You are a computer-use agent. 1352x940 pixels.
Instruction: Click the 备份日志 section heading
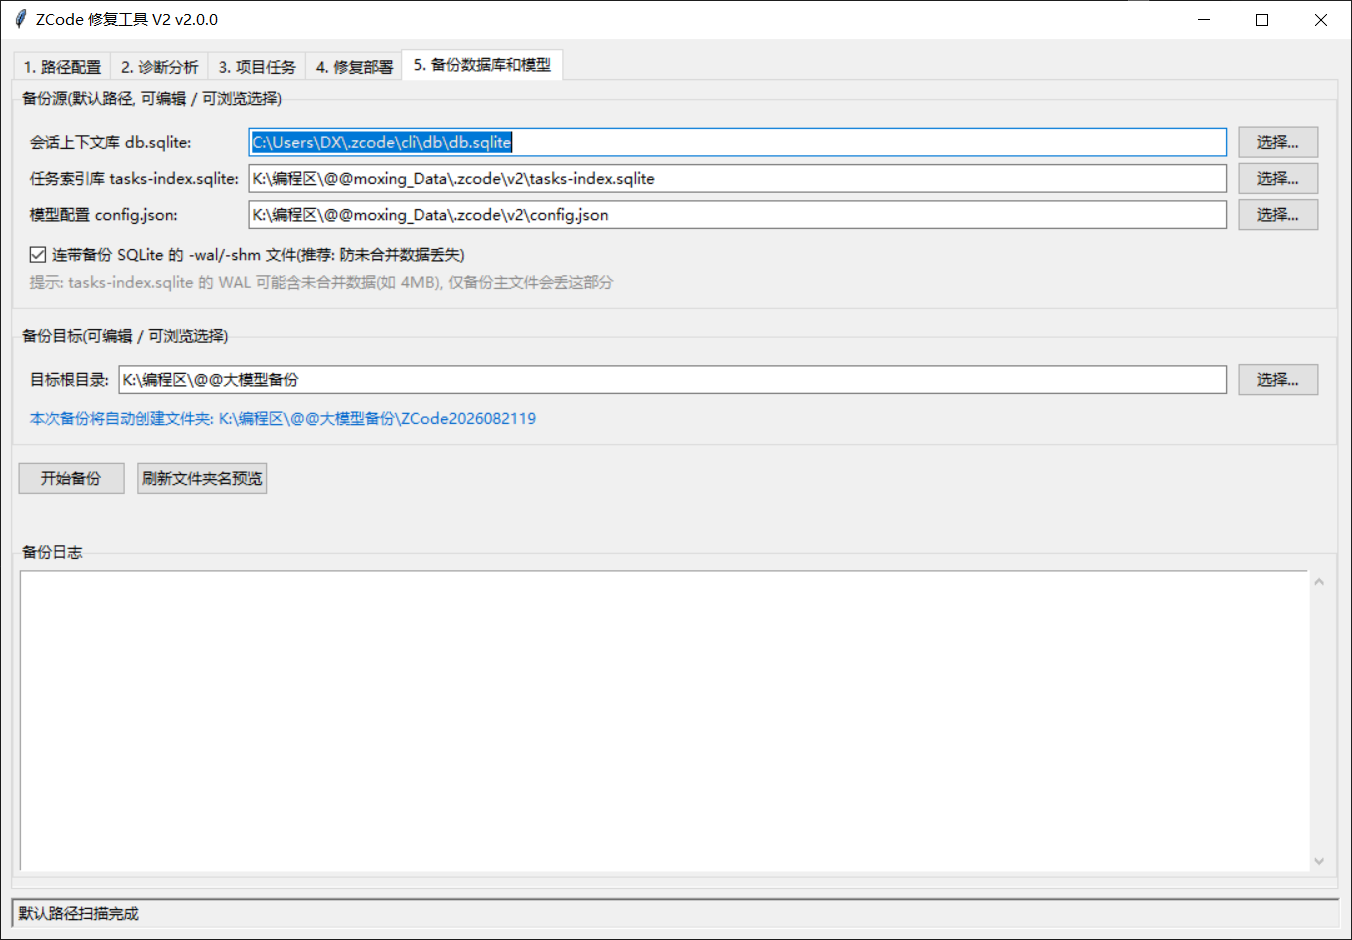click(52, 551)
